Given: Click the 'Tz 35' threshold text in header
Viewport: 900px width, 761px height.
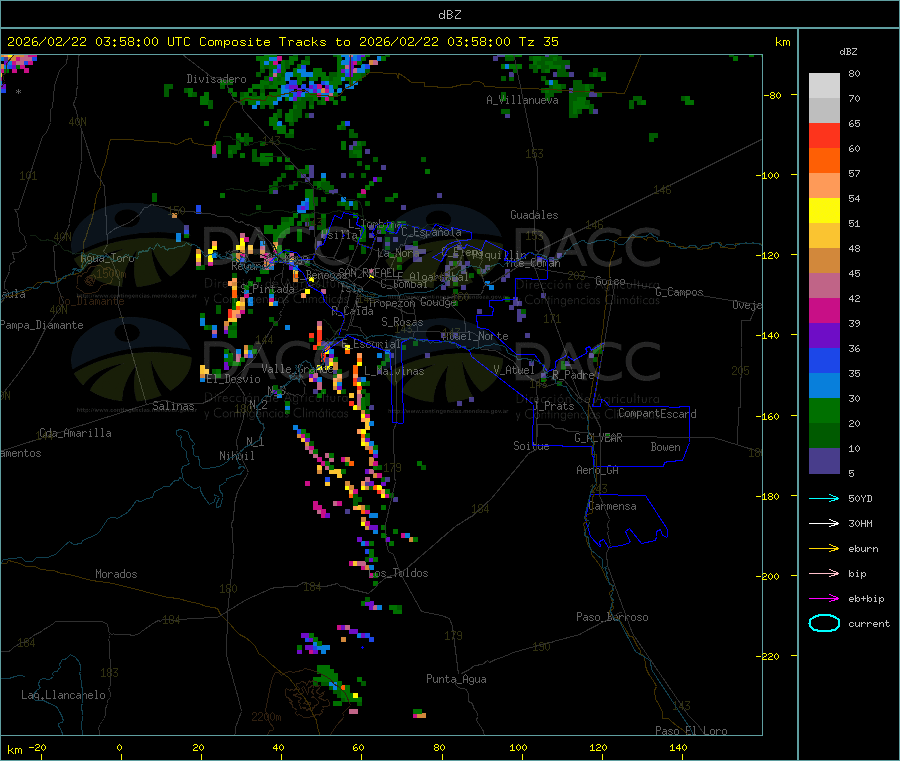Looking at the screenshot, I should pos(538,42).
